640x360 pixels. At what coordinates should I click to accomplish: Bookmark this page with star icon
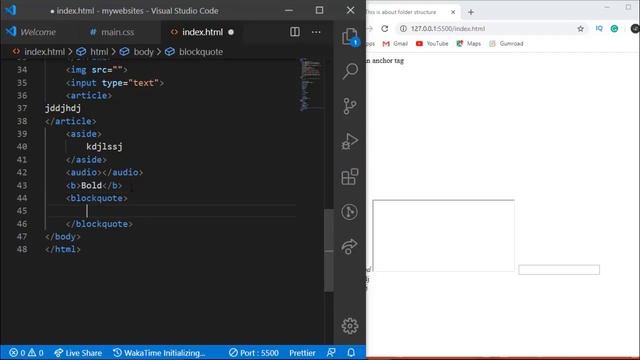[580, 29]
